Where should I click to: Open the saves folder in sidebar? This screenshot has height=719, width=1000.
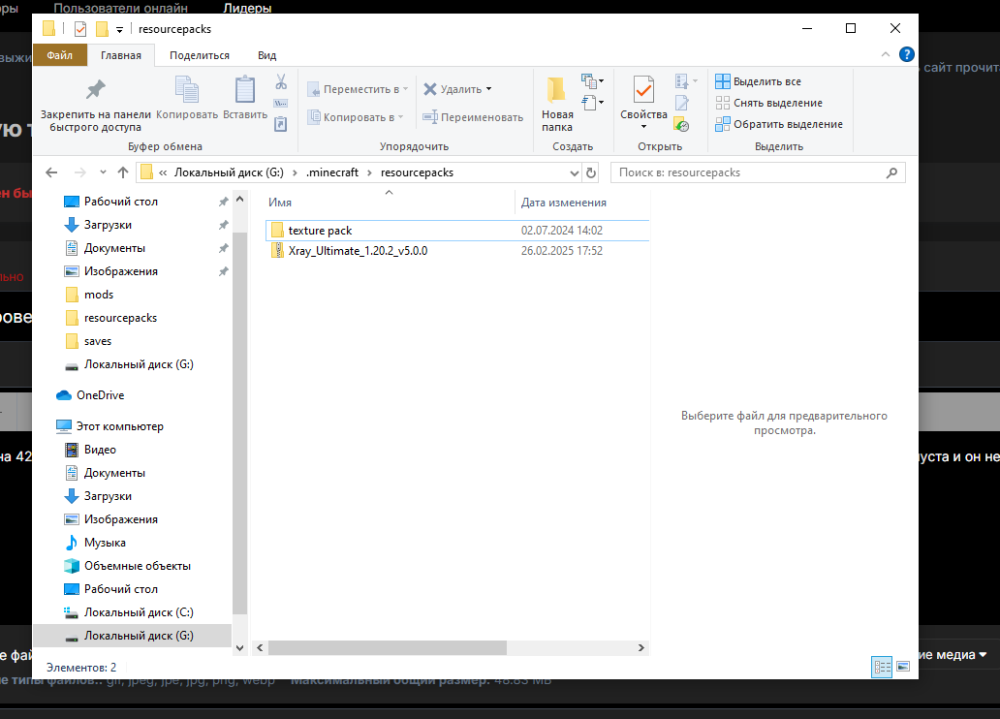point(97,341)
